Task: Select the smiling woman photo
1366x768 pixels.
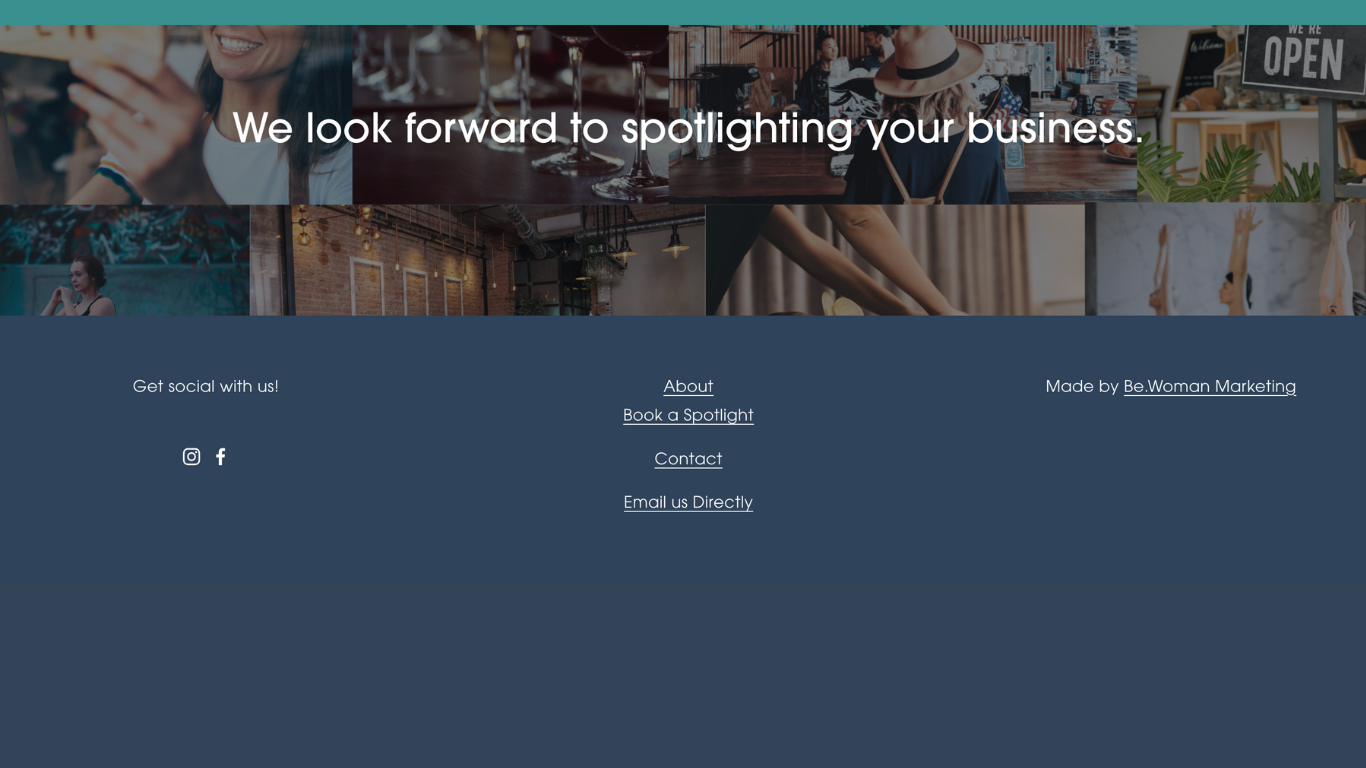Action: pos(176,114)
